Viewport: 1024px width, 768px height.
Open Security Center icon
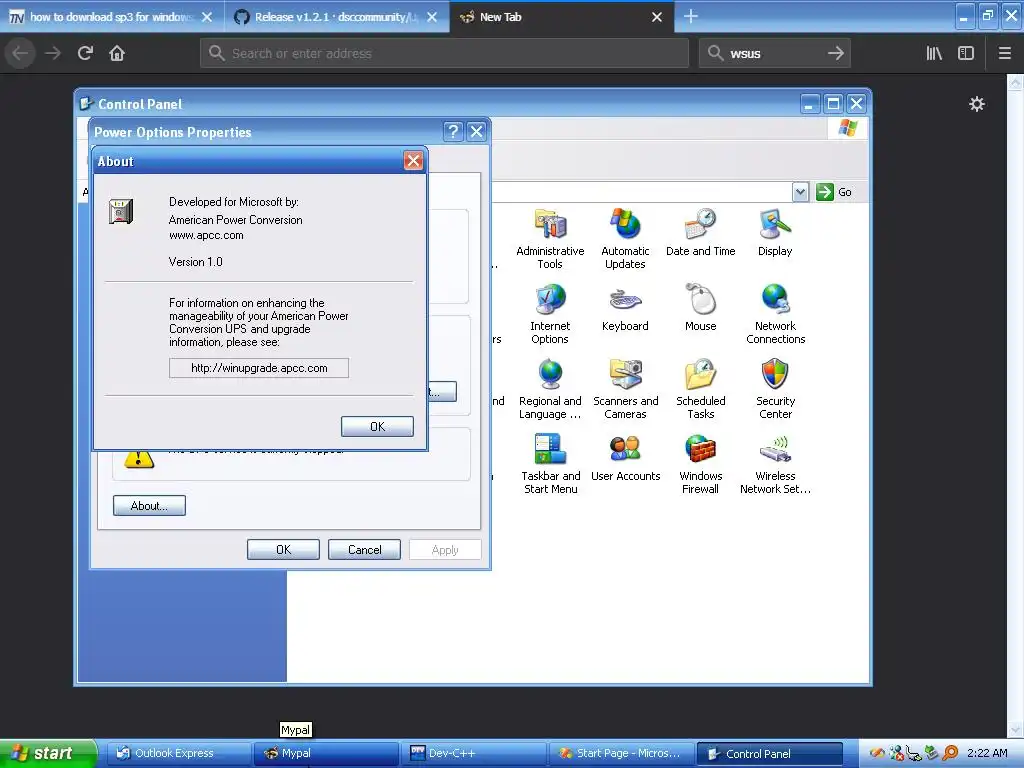coord(775,389)
